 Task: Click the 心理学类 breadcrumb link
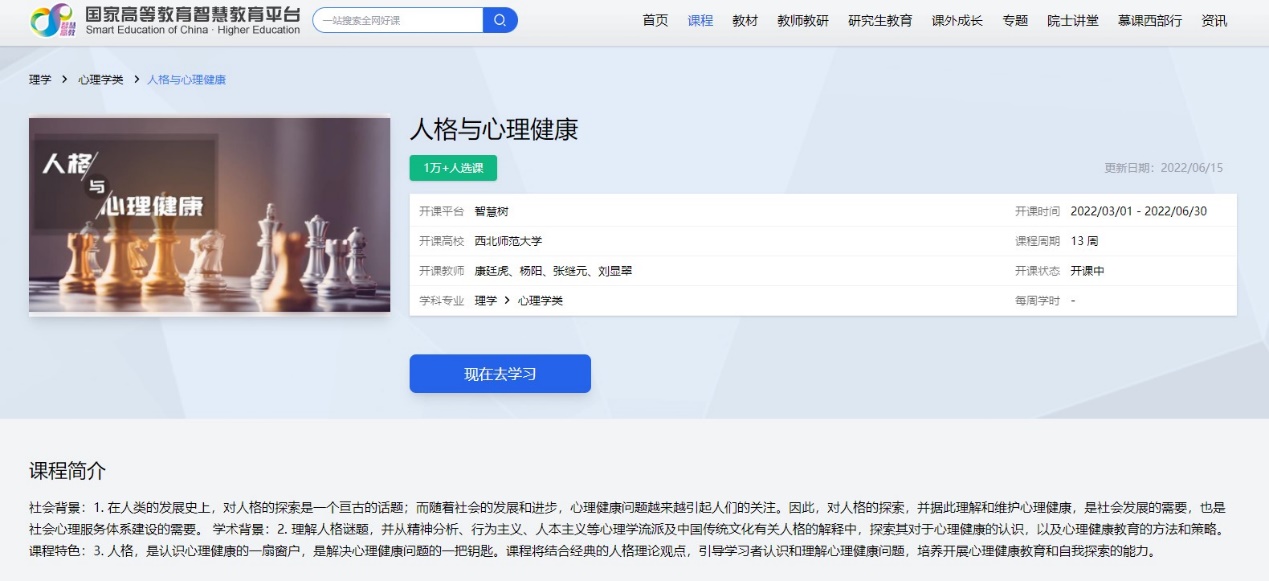101,80
